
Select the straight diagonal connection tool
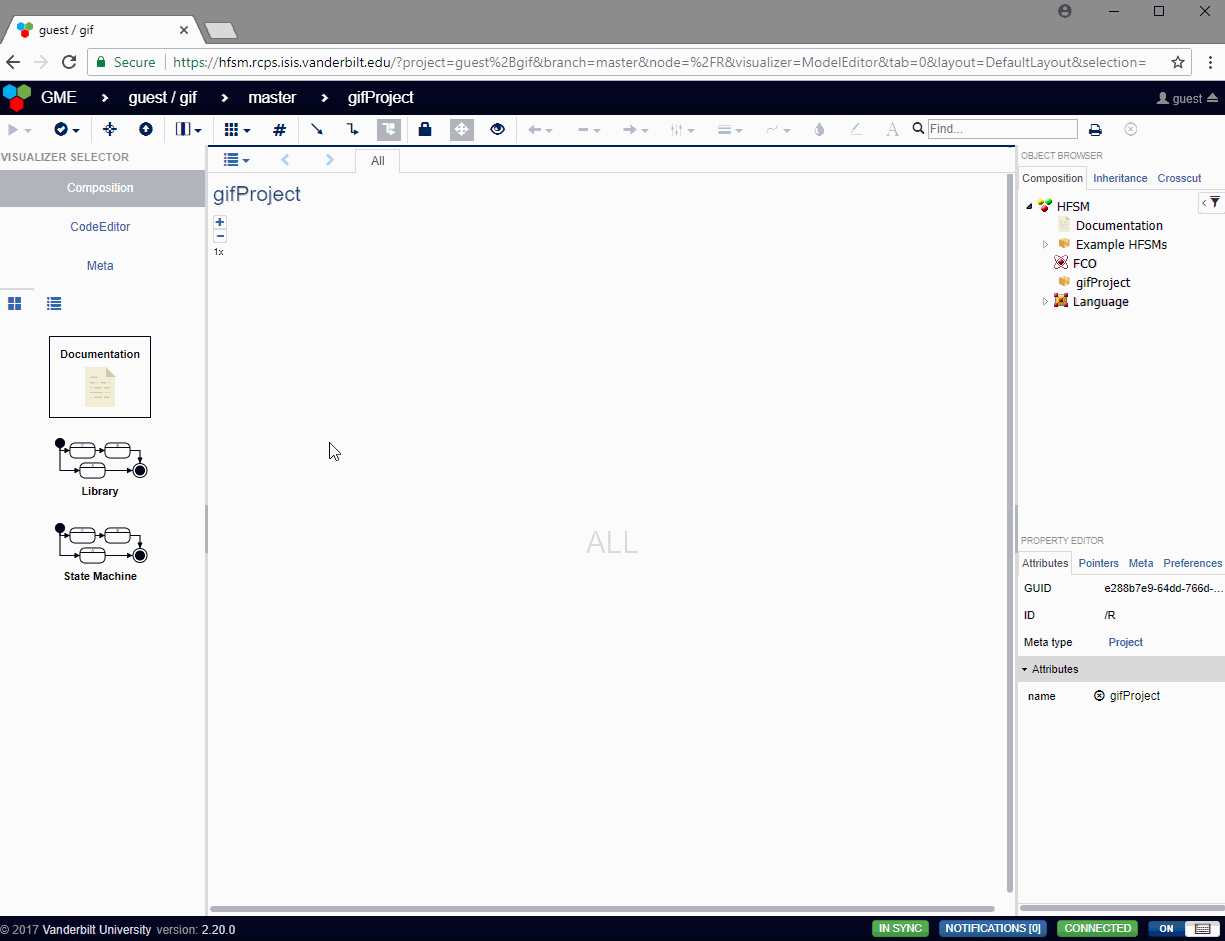pos(317,129)
